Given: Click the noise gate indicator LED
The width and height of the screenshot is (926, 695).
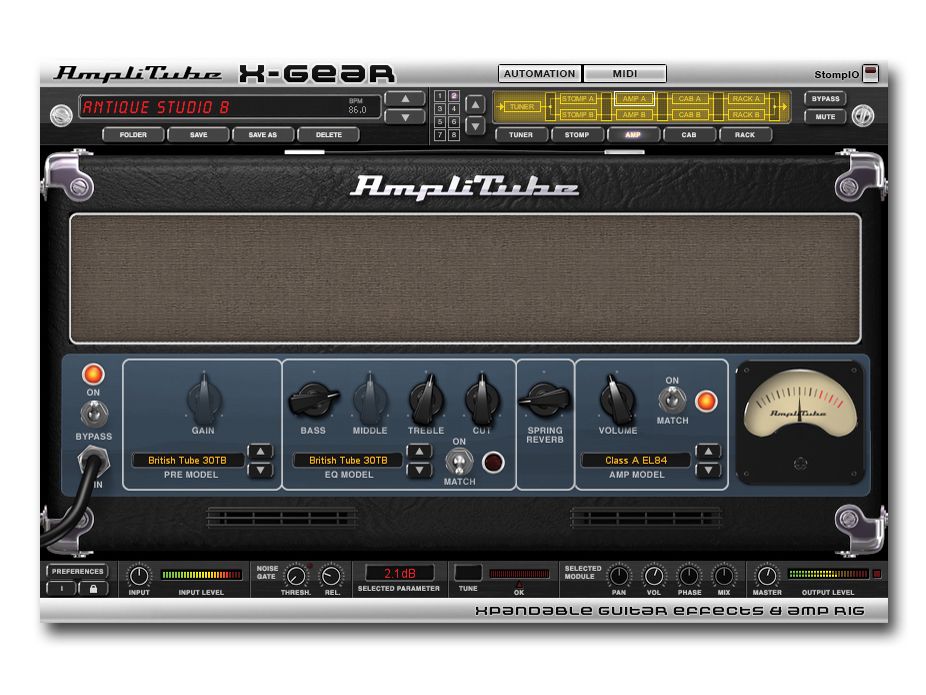Looking at the screenshot, I should point(309,566).
